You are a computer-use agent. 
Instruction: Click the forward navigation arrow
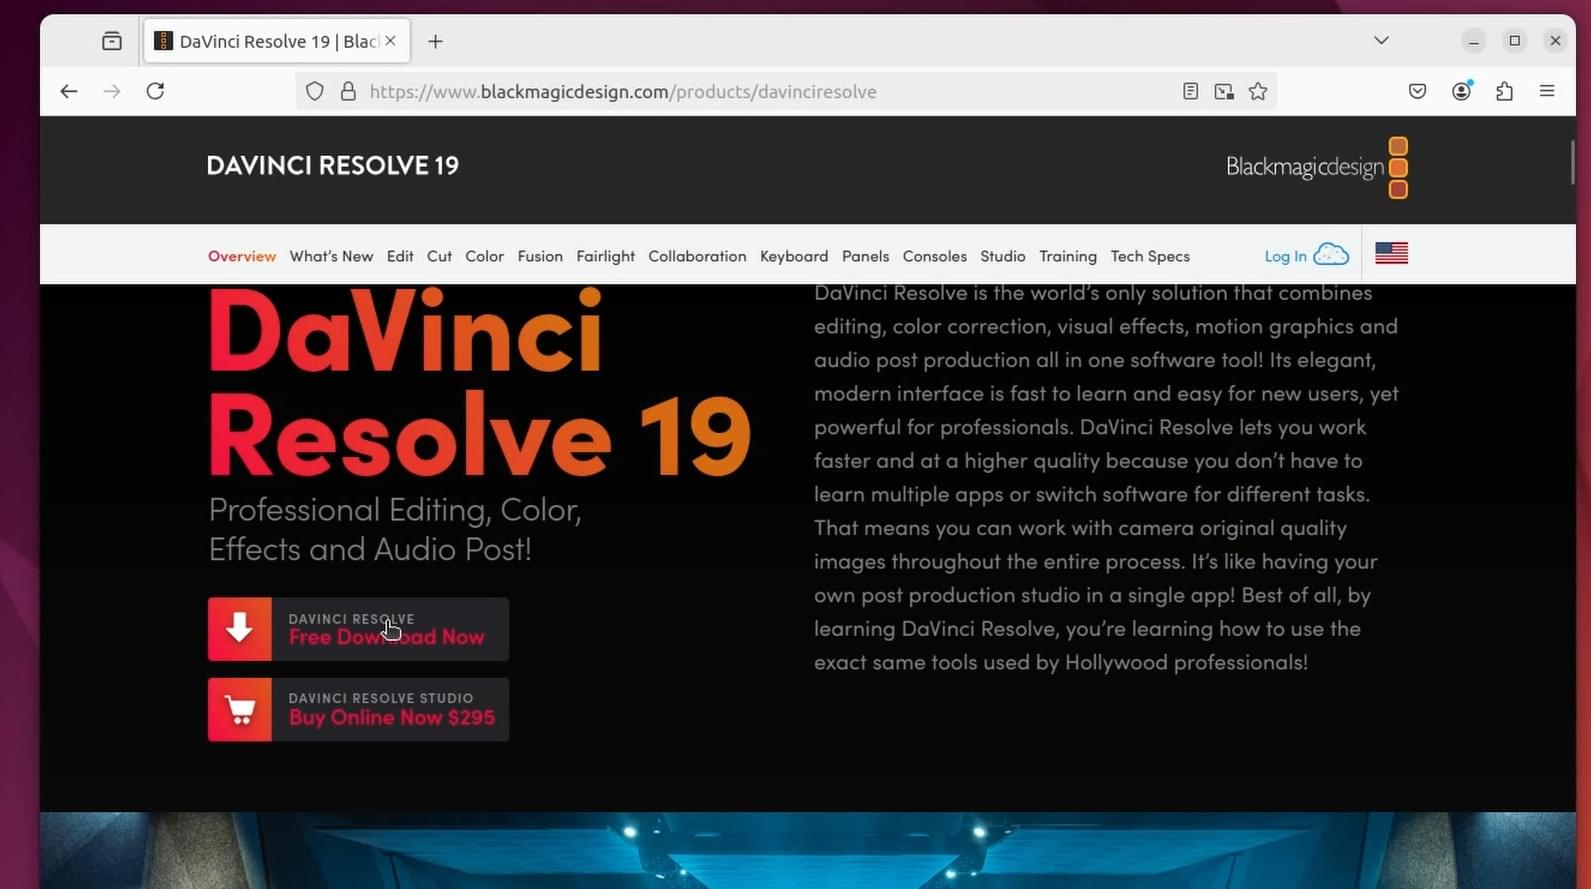[x=111, y=91]
